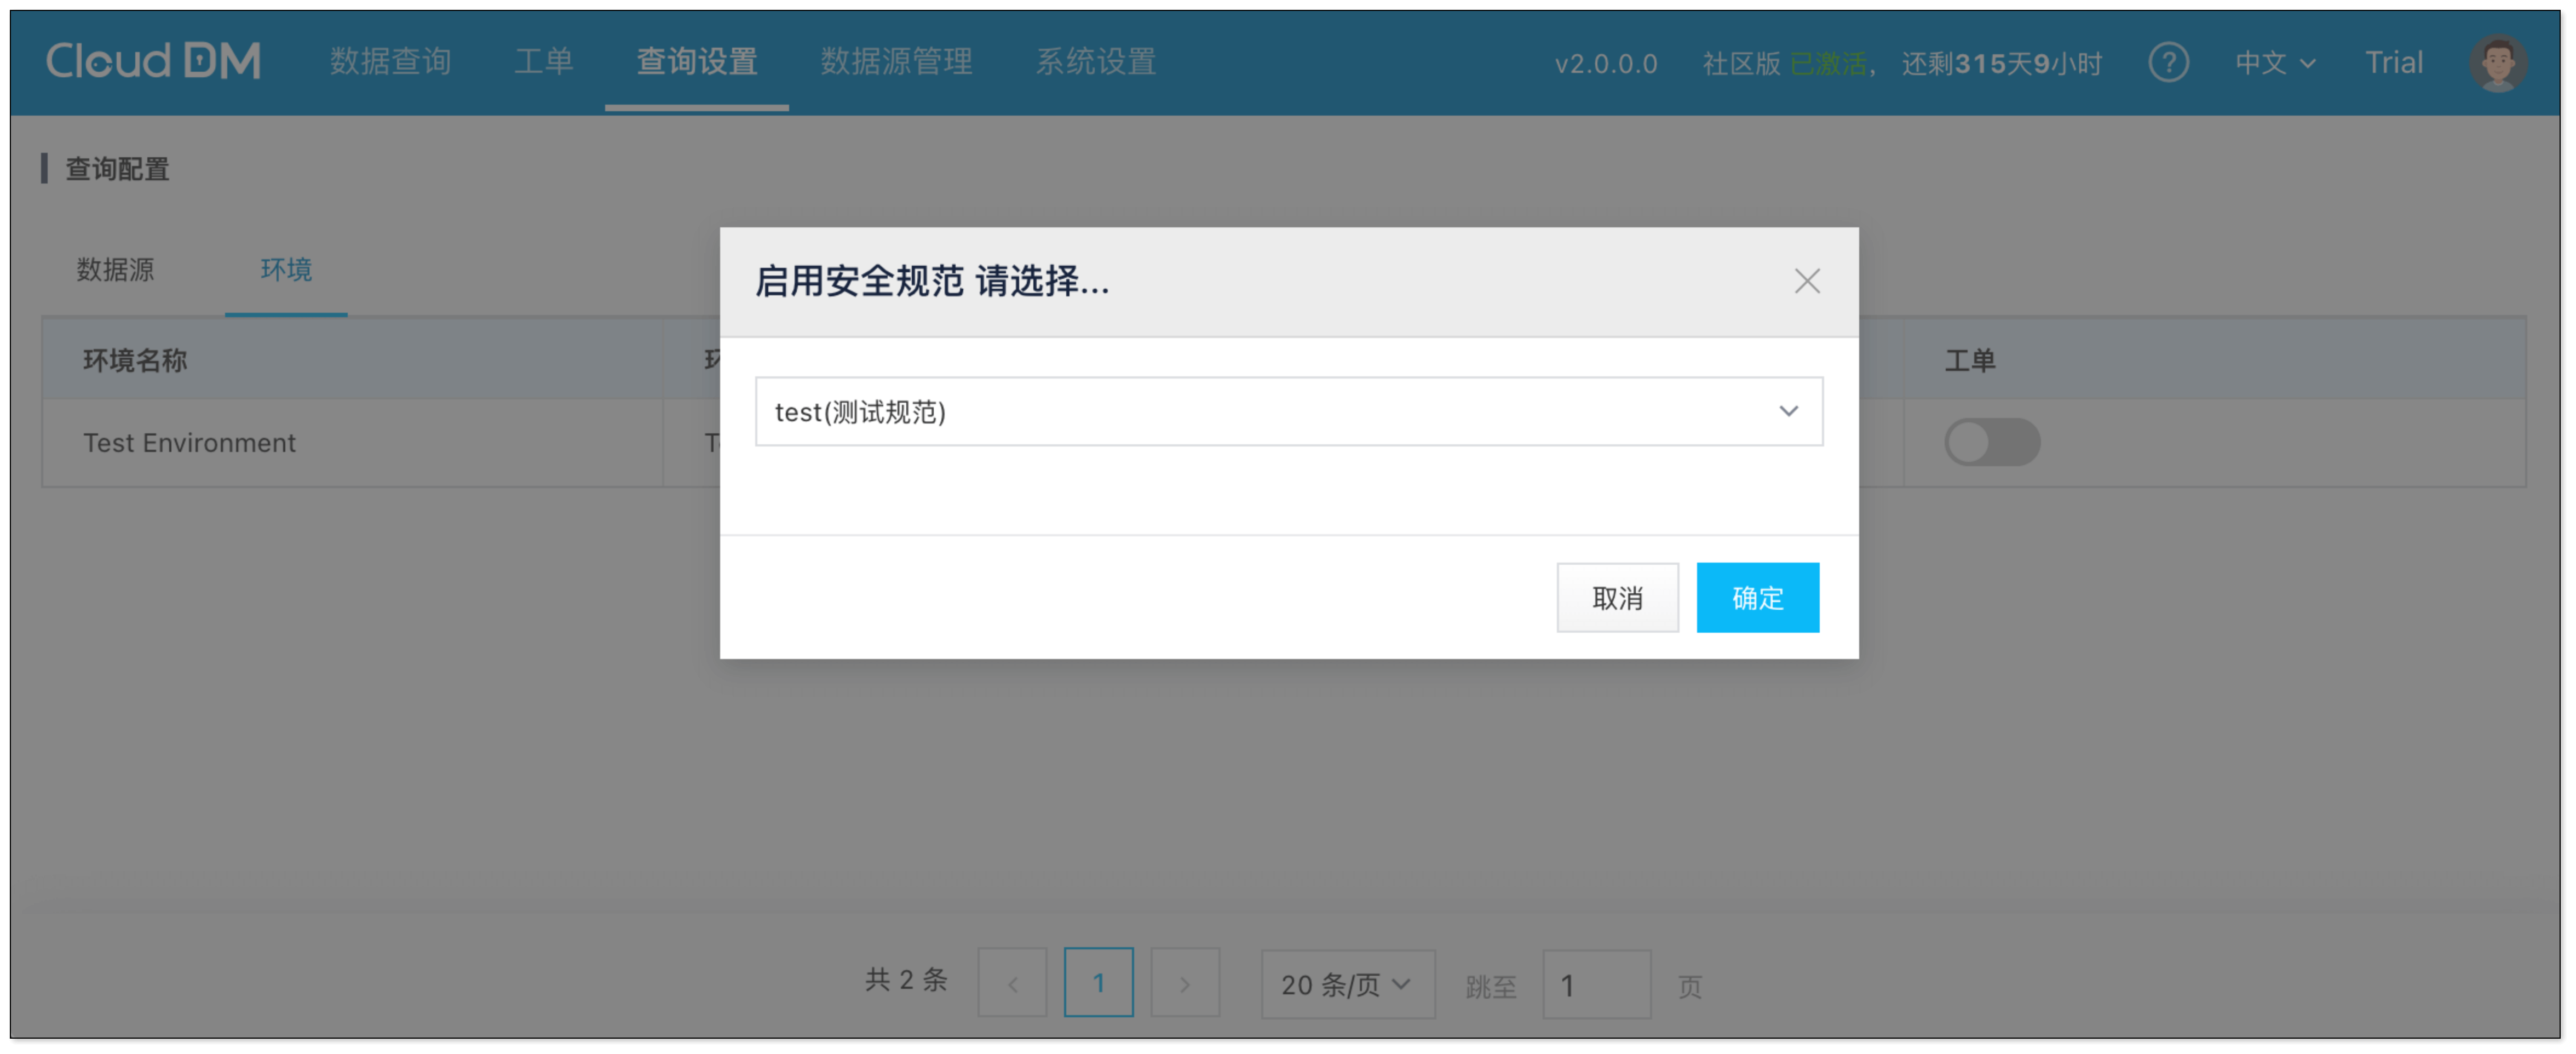
Task: Go to next page arrow
Action: (1184, 984)
